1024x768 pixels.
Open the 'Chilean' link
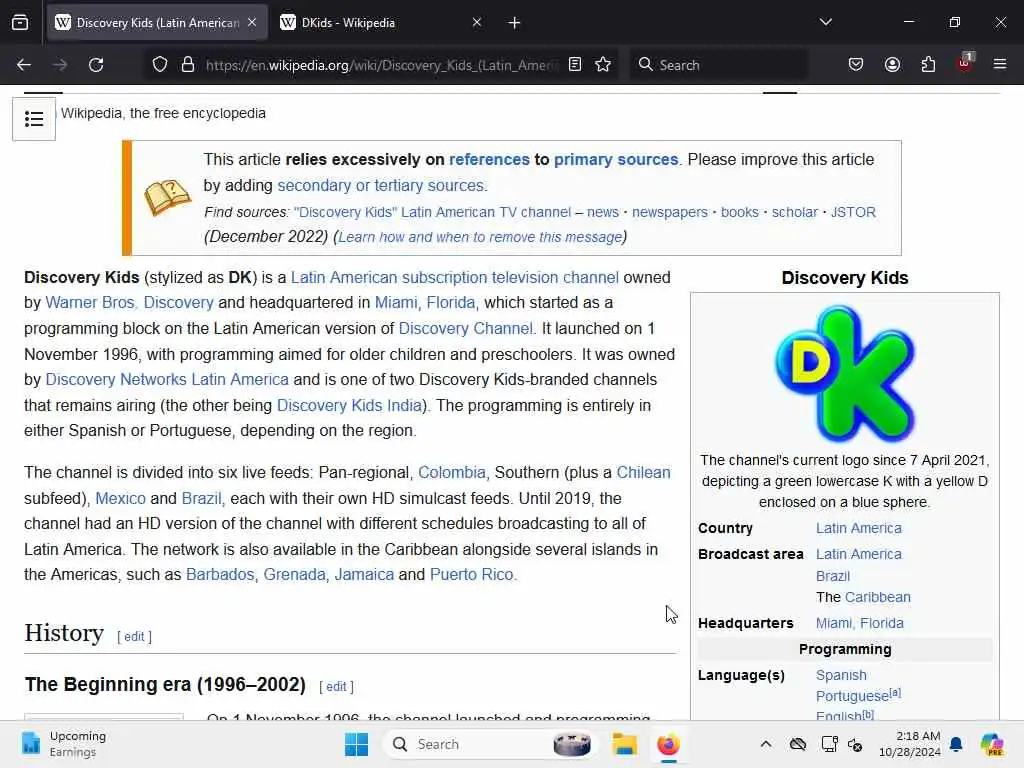643,473
